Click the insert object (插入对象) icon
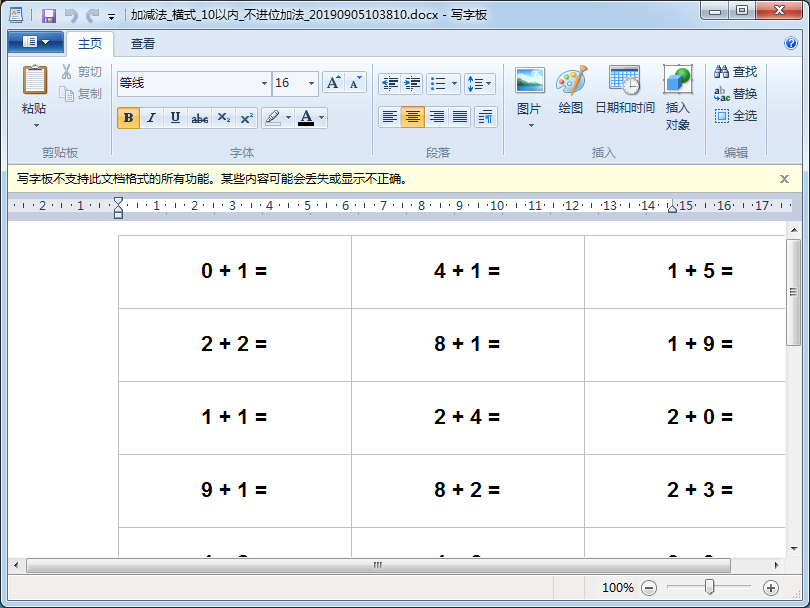This screenshot has width=810, height=608. 678,82
